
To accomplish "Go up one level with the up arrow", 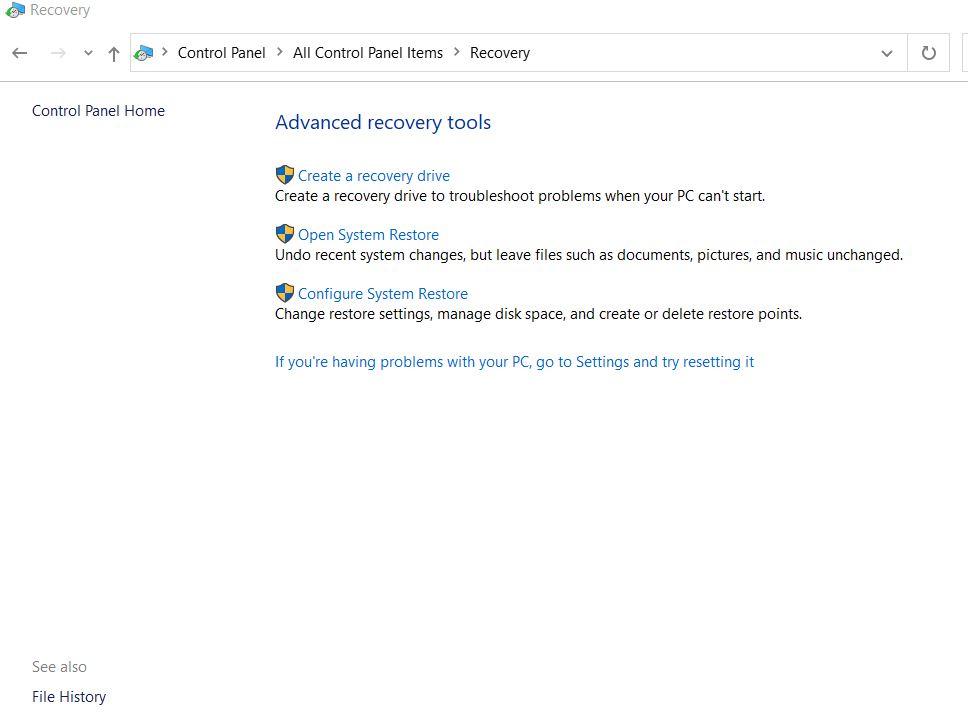I will pyautogui.click(x=114, y=54).
